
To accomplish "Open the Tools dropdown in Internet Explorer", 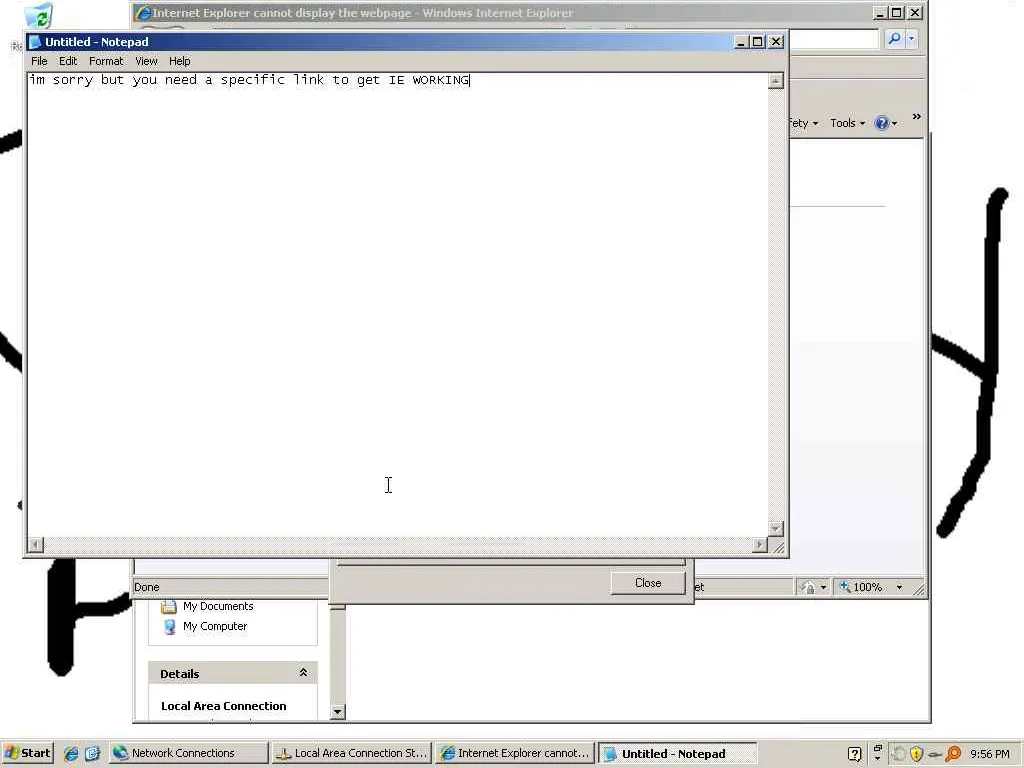I will tap(847, 123).
